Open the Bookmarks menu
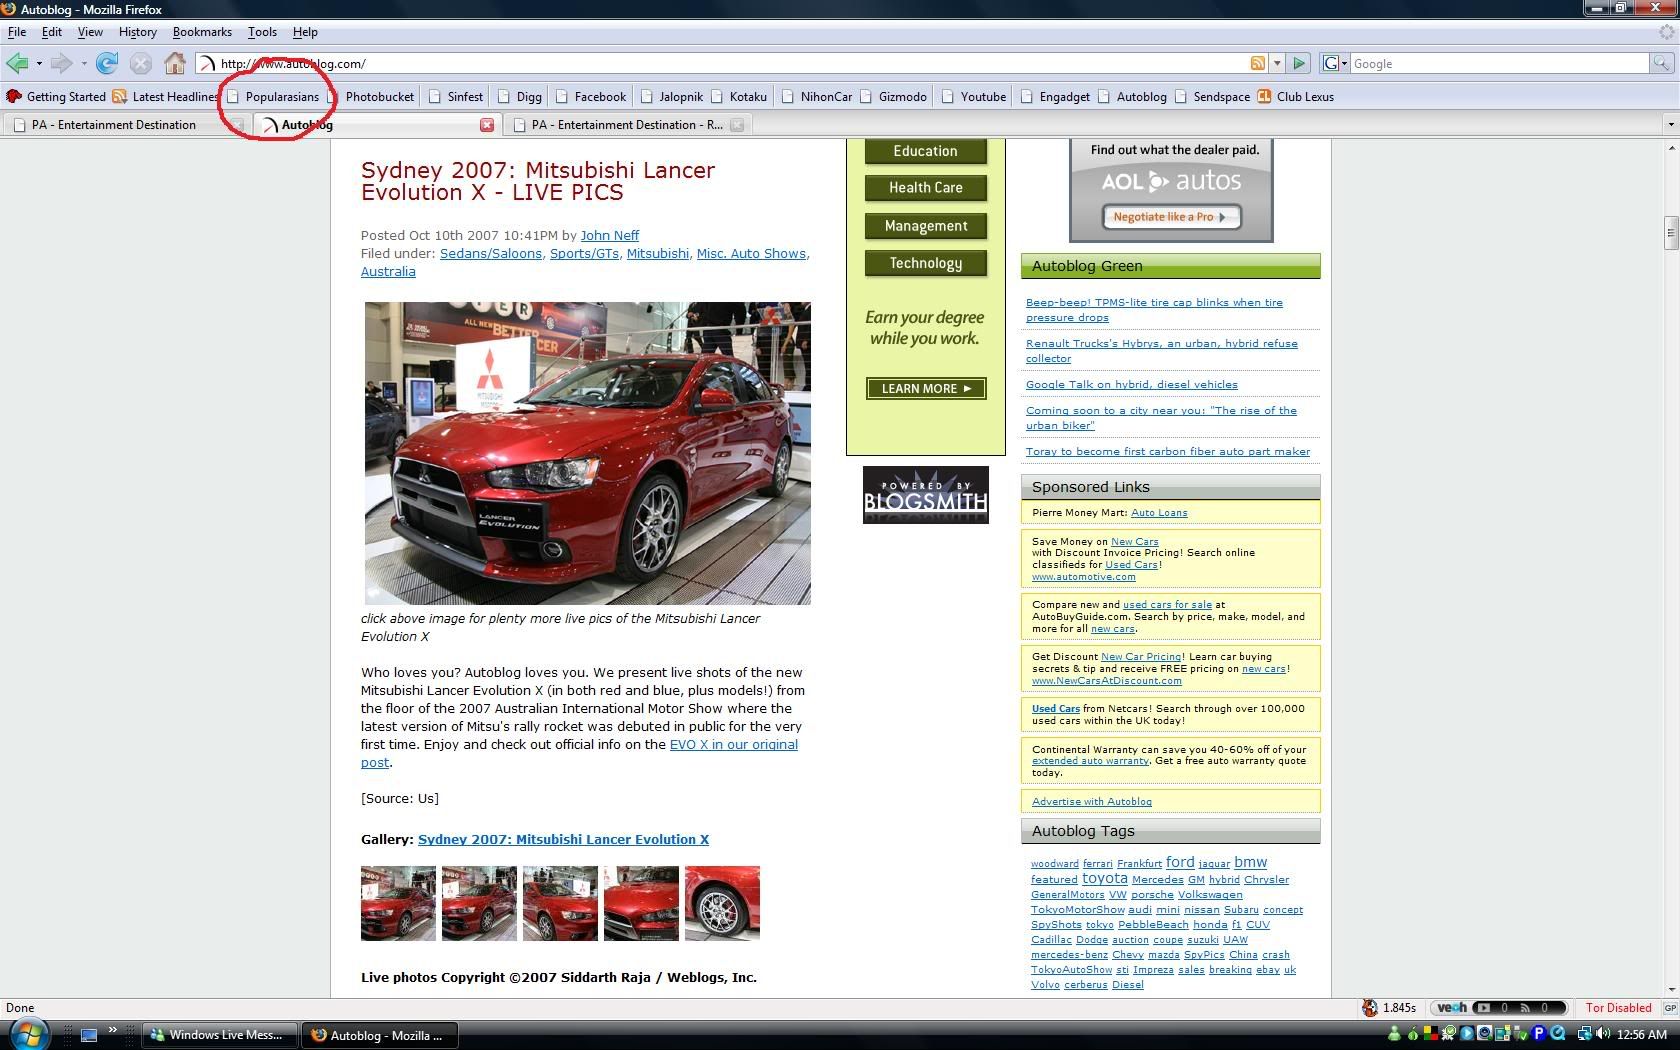This screenshot has height=1050, width=1680. [202, 32]
